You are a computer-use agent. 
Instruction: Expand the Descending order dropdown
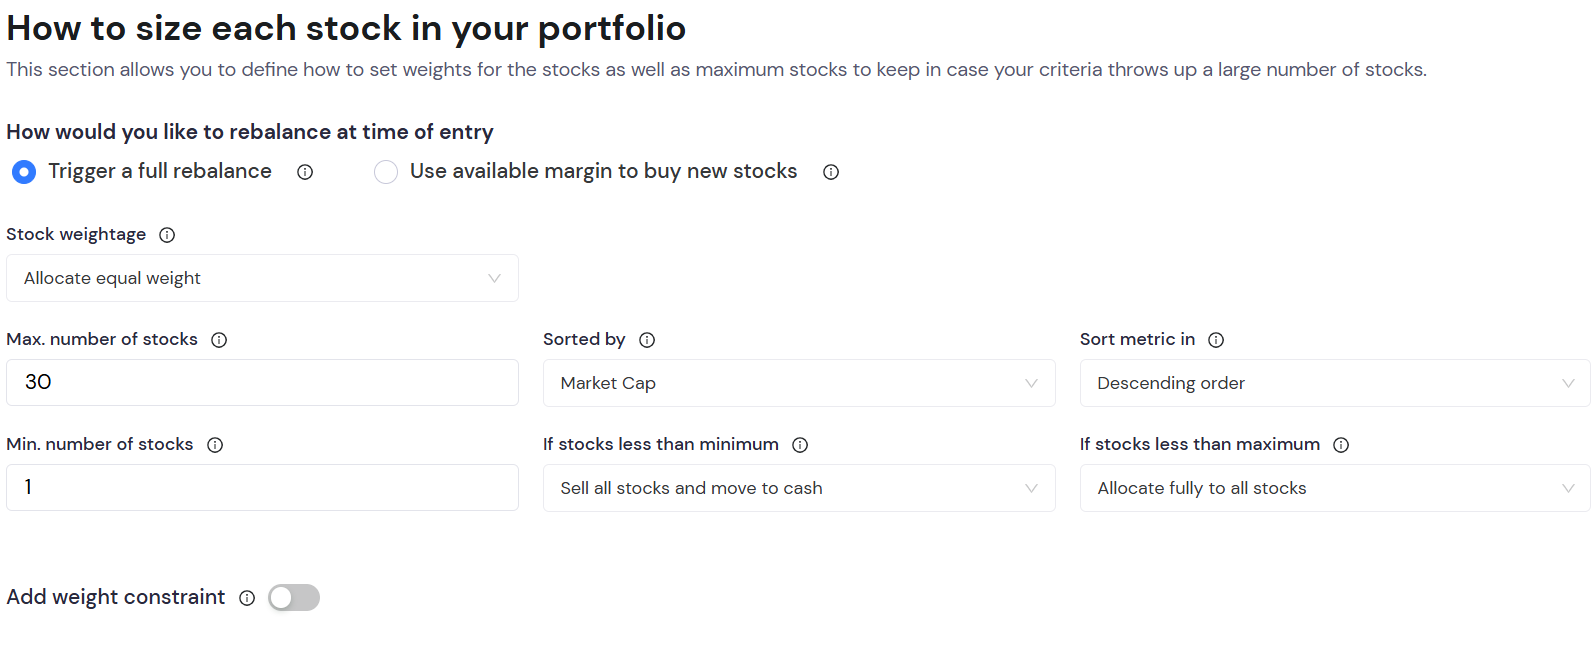pyautogui.click(x=1334, y=383)
